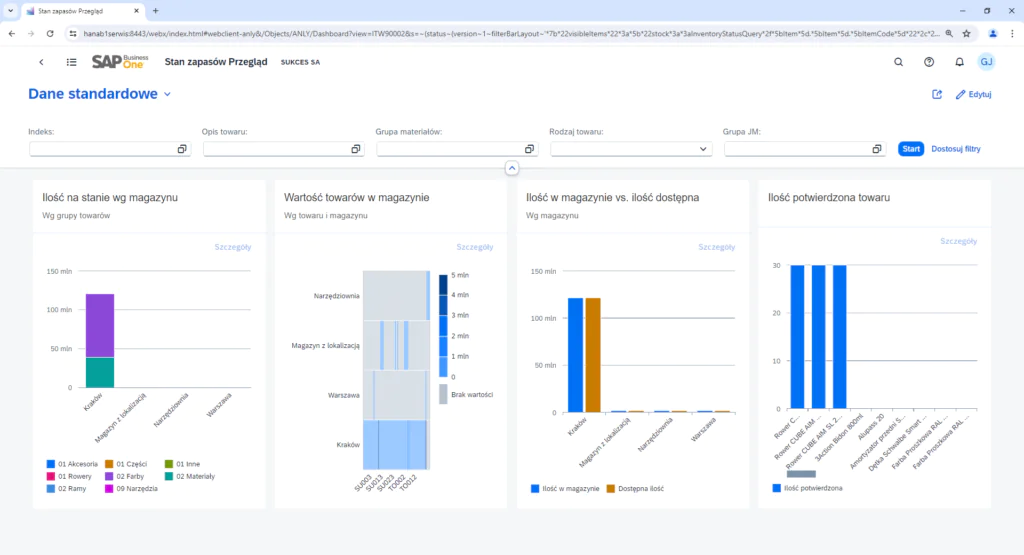Viewport: 1024px width, 555px height.
Task: Open the help question mark icon
Action: 929,62
